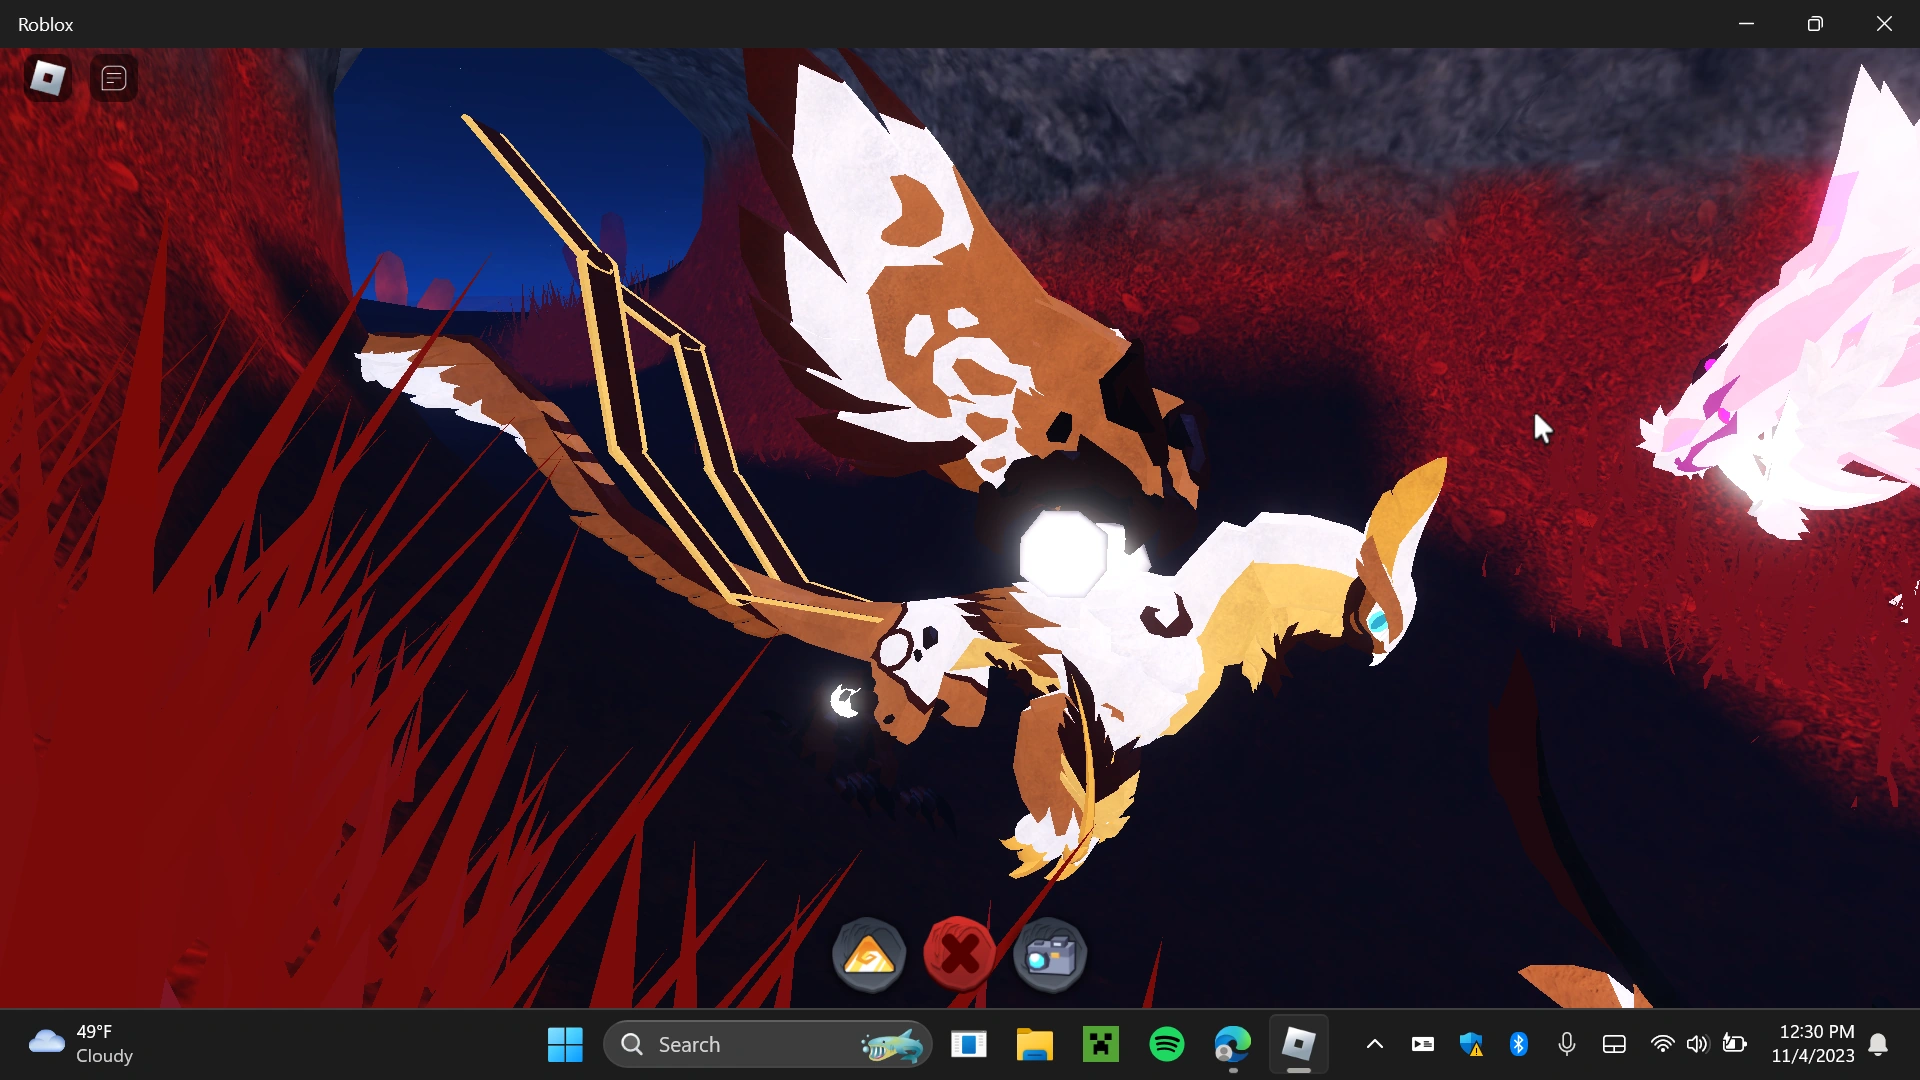This screenshot has width=1920, height=1080.
Task: Open the Roblox chat window icon
Action: tap(114, 78)
